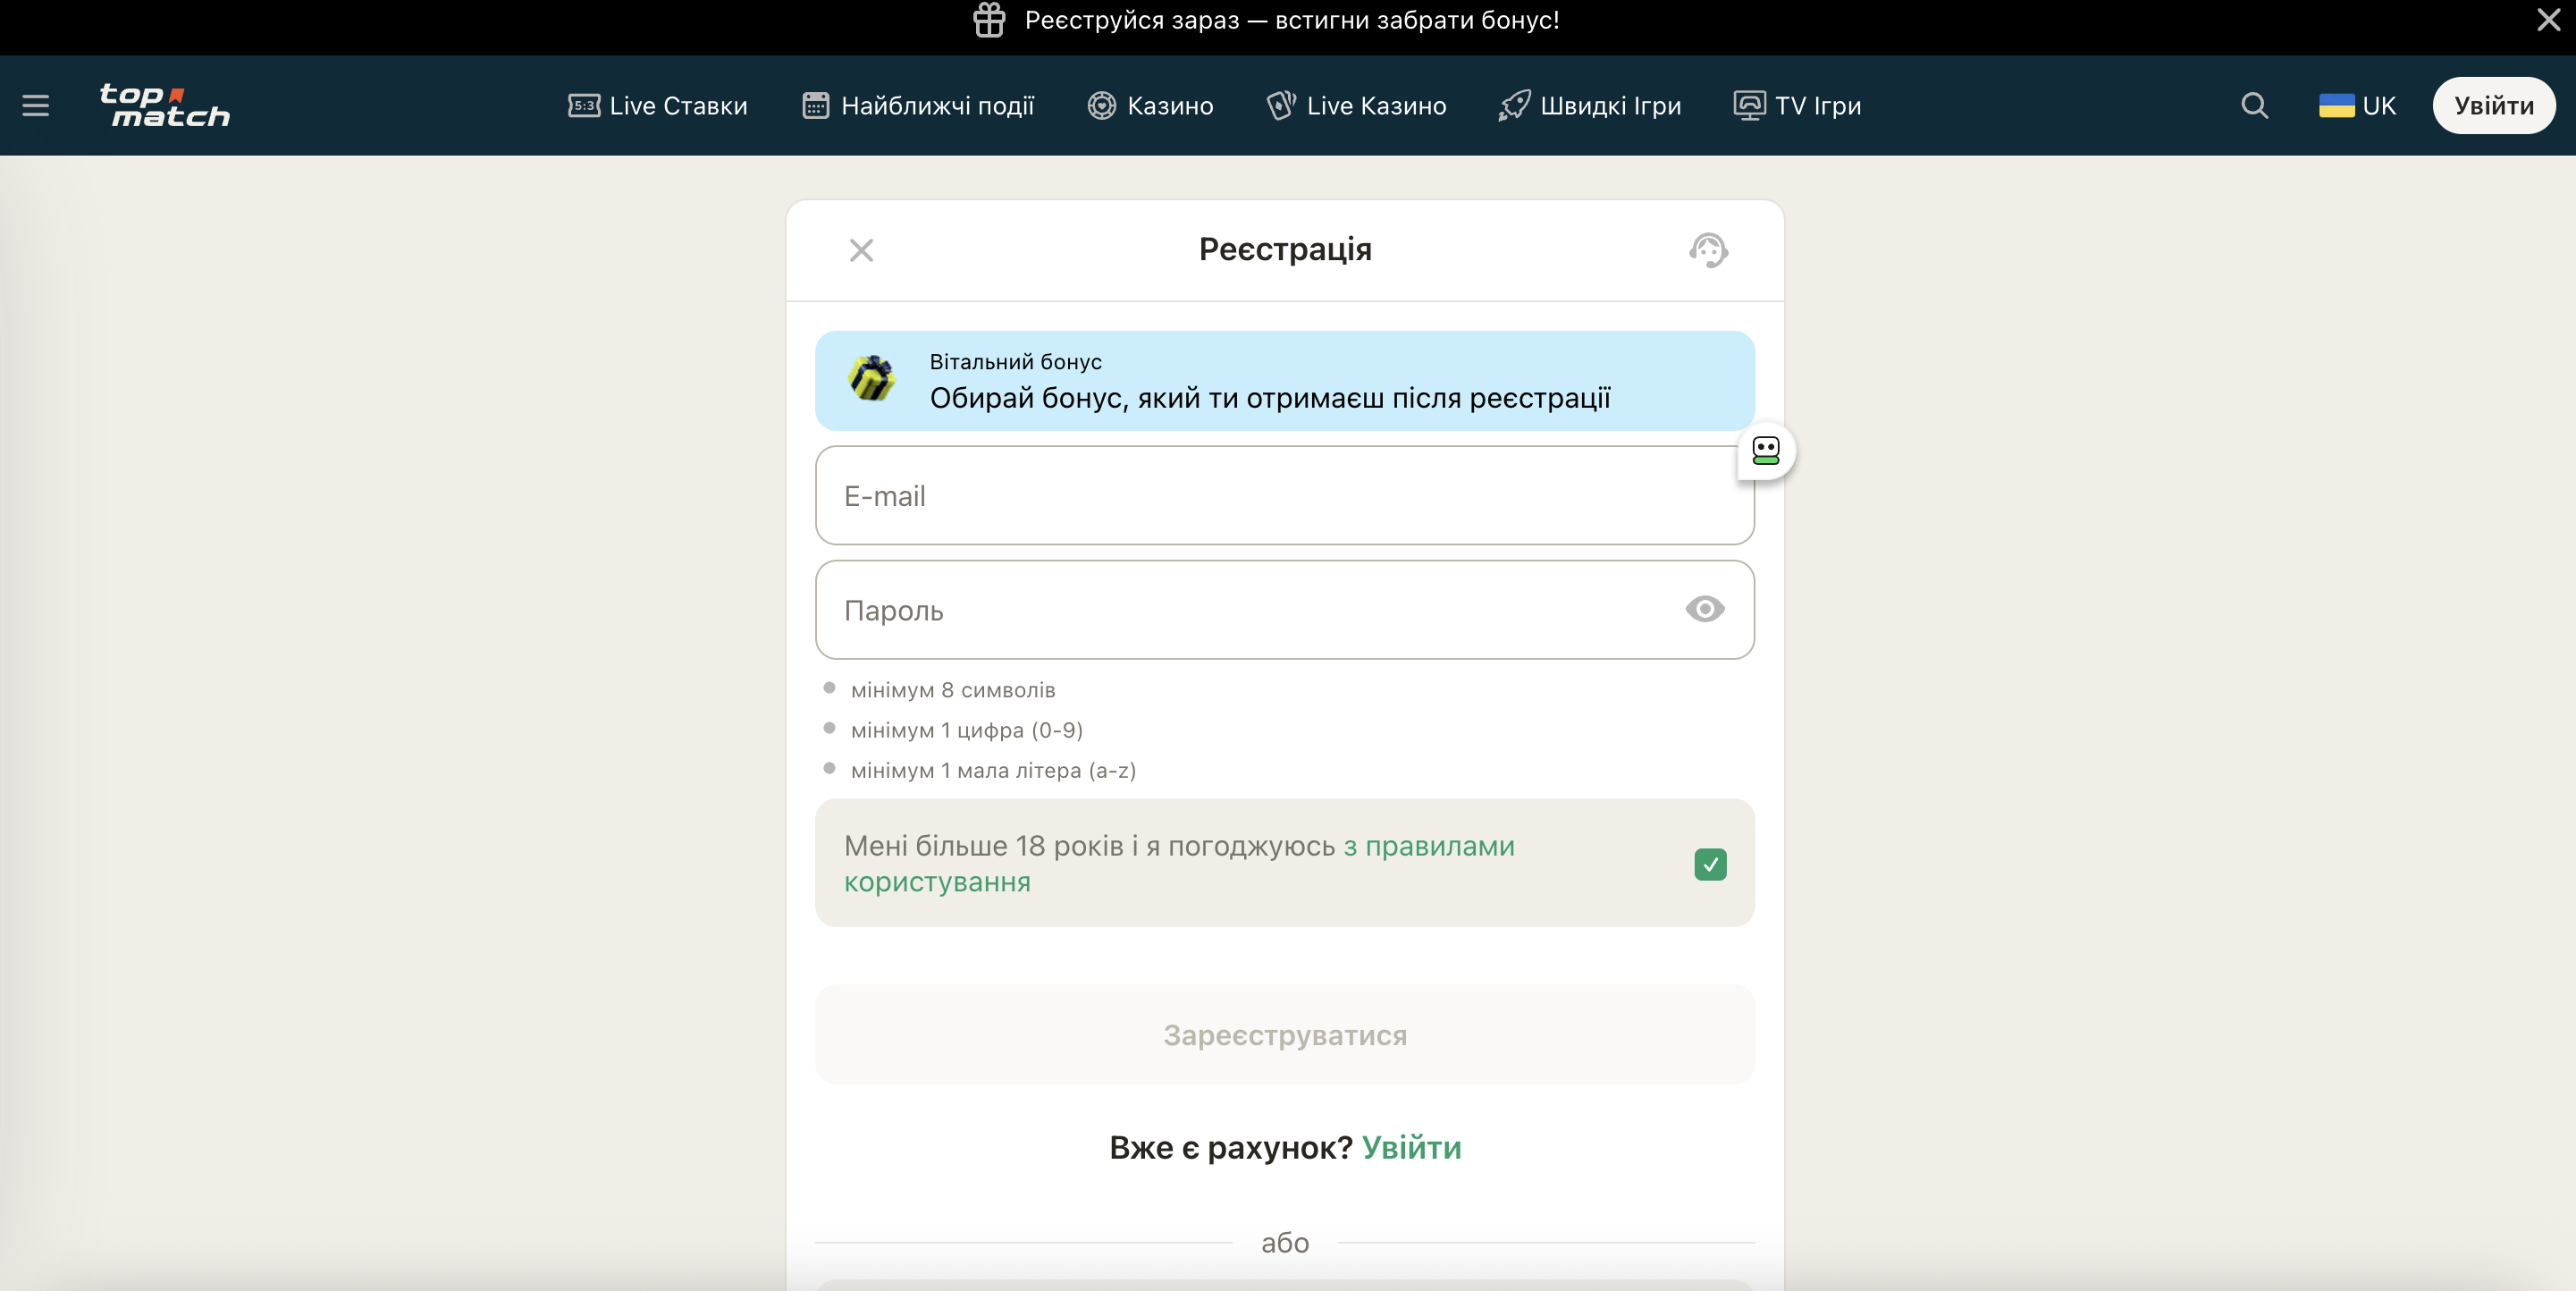Go home via the topmatch logo
Screen dimensions: 2576x1291
[x=165, y=105]
